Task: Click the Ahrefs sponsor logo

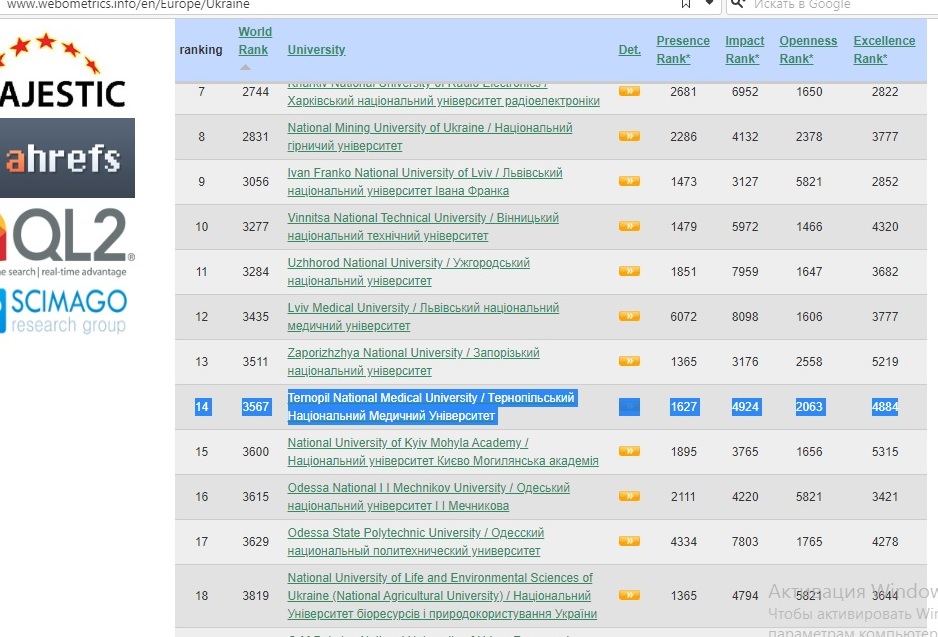Action: click(67, 158)
